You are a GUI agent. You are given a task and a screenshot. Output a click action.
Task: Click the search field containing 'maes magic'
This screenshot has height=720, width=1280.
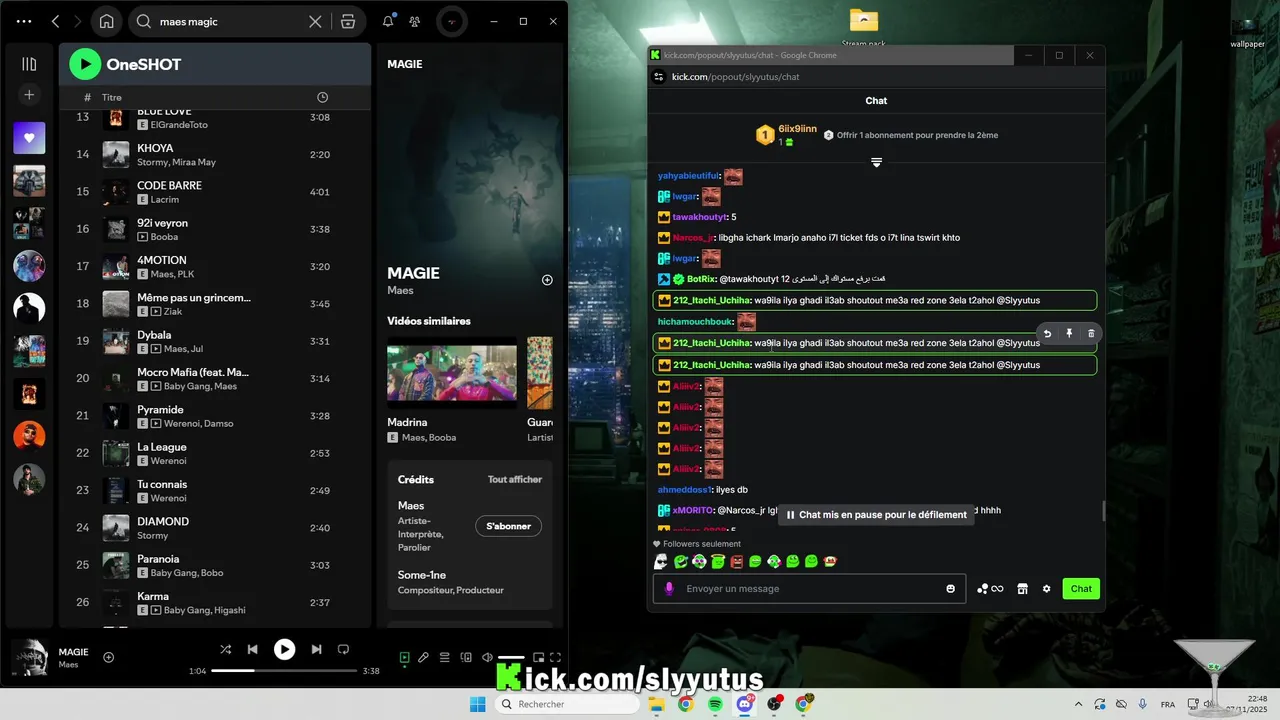tap(230, 21)
